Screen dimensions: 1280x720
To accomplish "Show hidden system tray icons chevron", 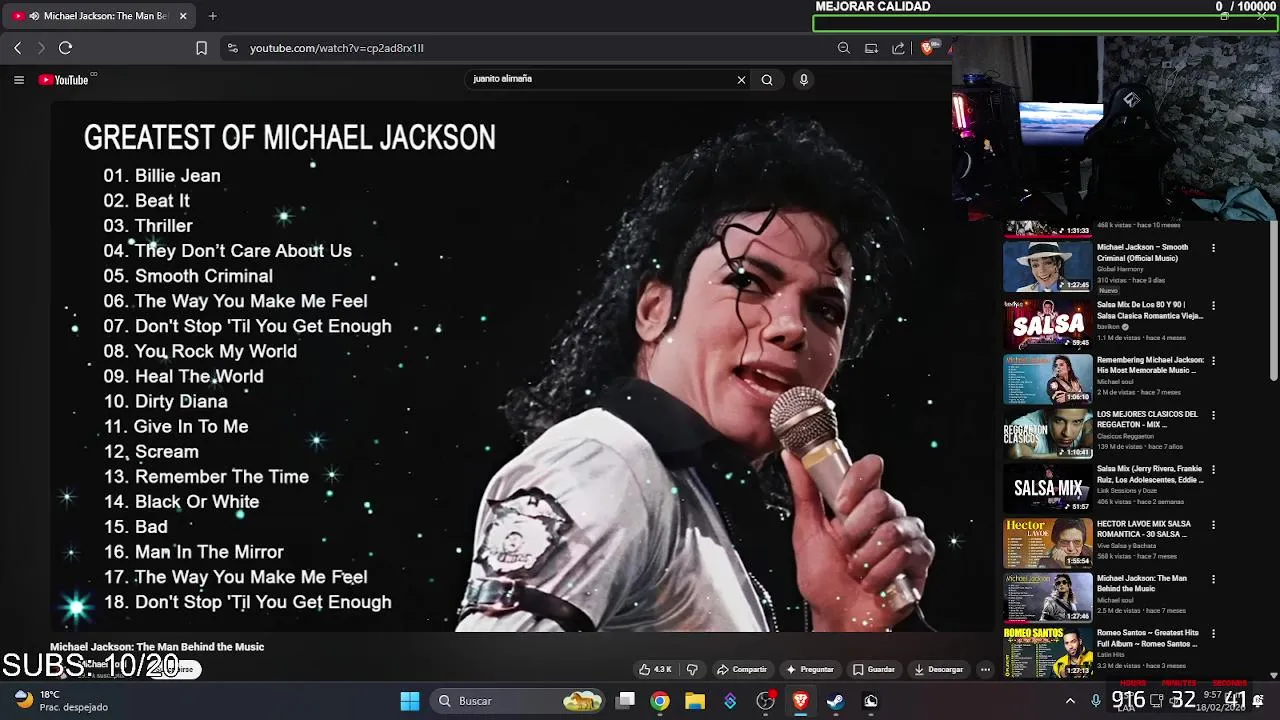I will 1070,701.
